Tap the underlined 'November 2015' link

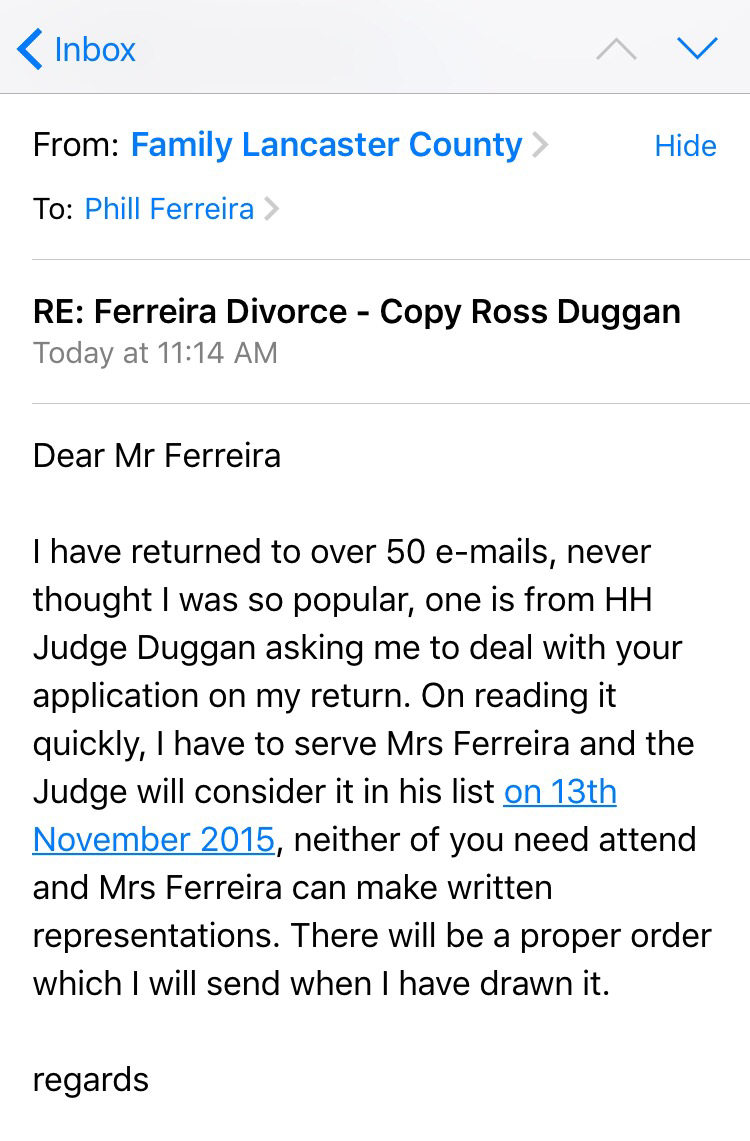[153, 839]
